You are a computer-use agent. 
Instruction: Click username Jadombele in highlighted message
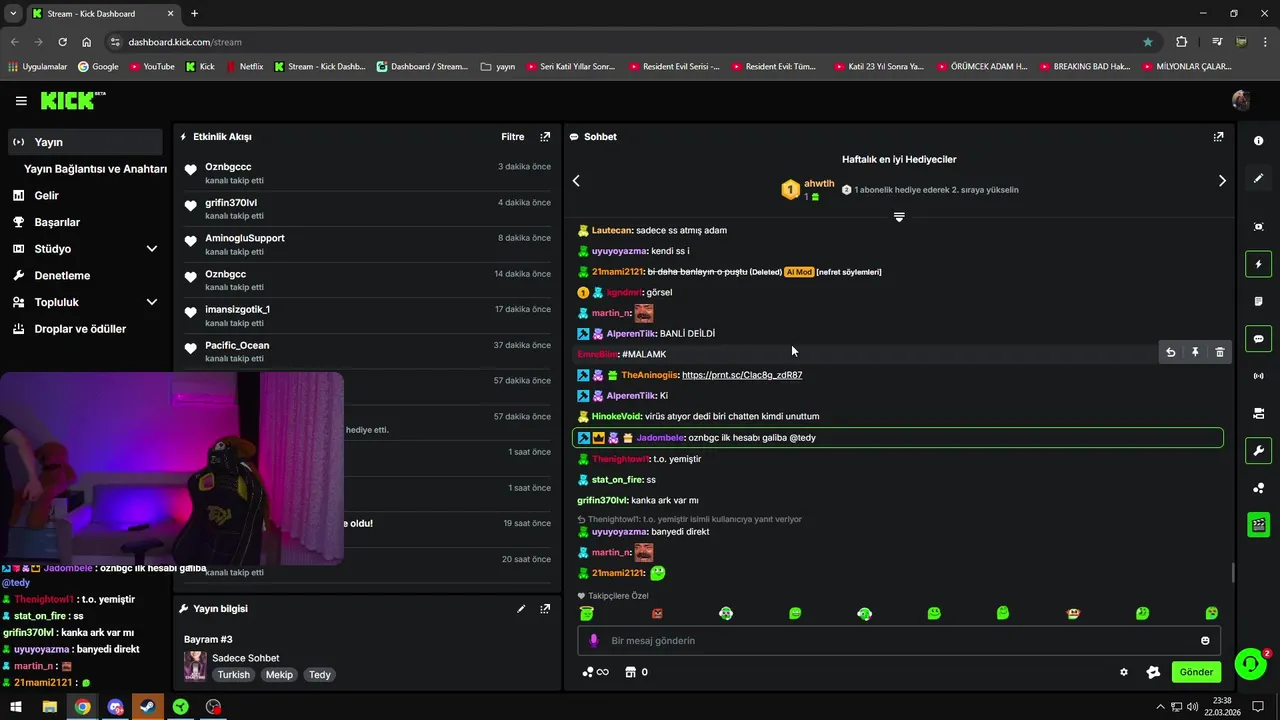(660, 438)
